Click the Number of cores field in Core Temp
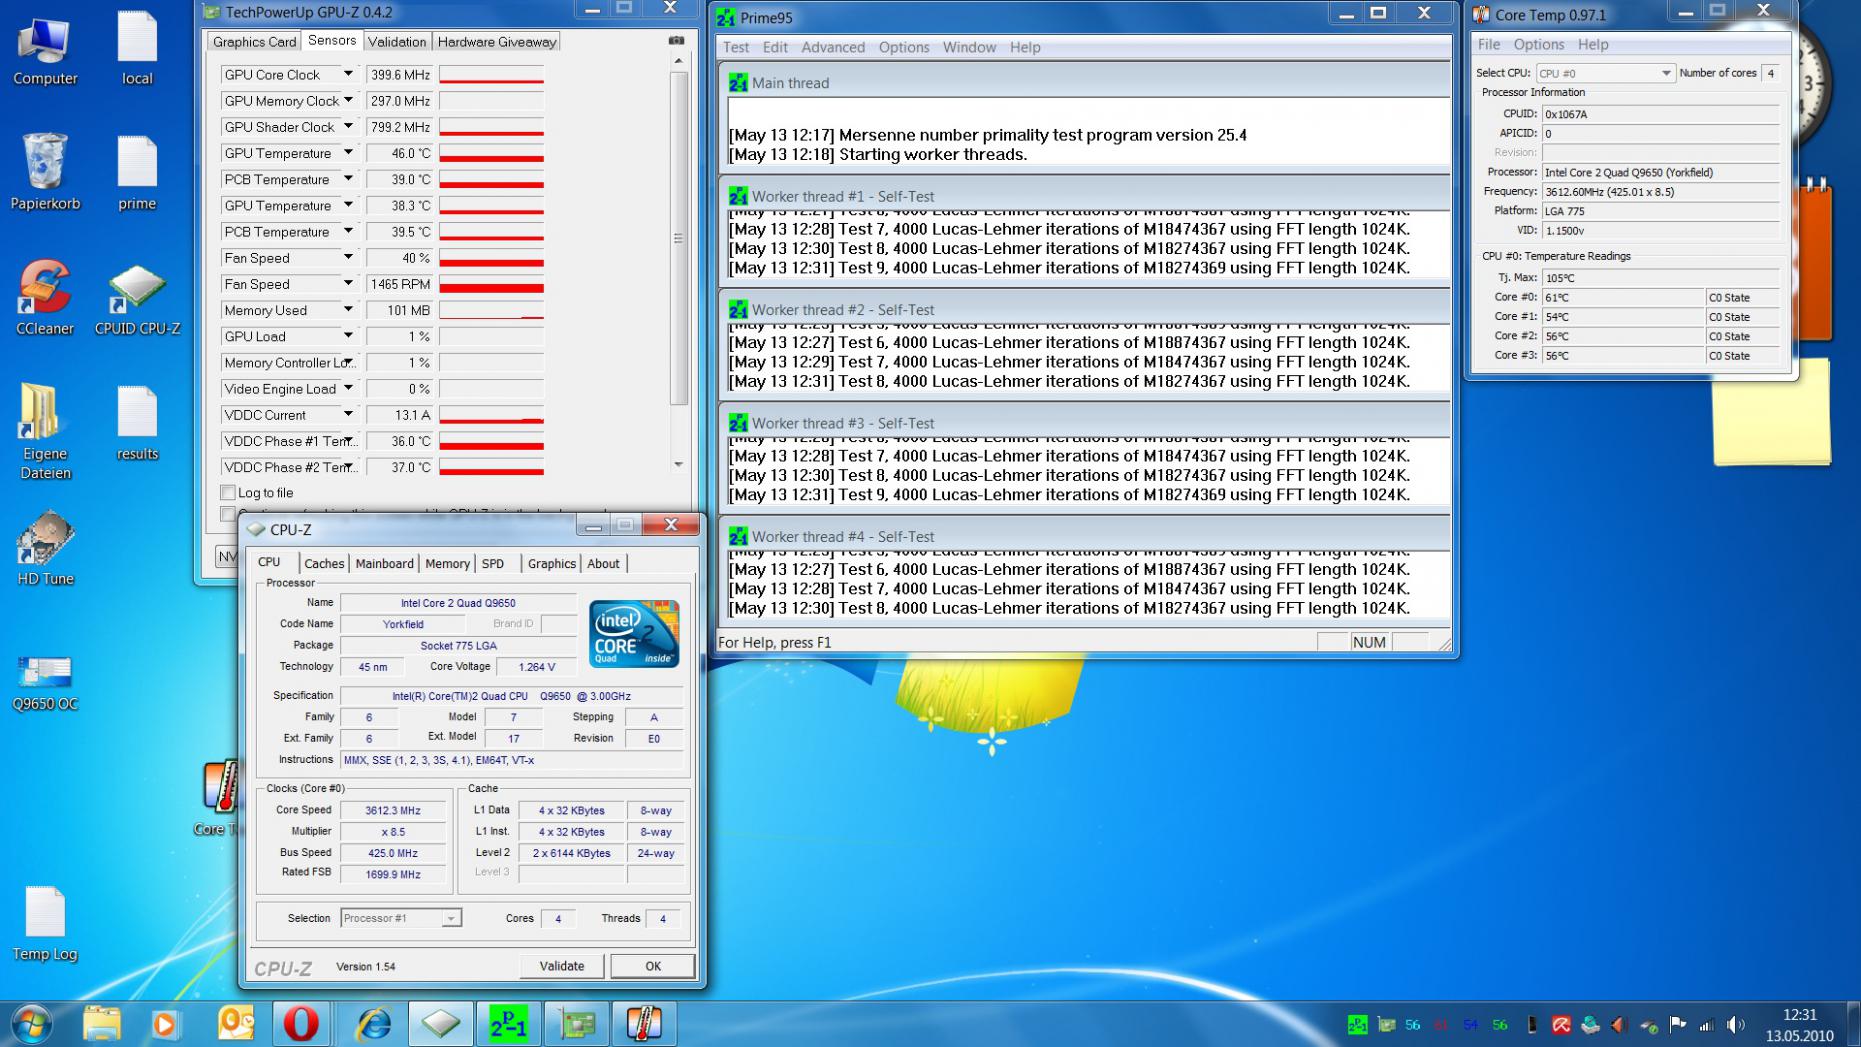The height and width of the screenshot is (1047, 1861). (1771, 73)
